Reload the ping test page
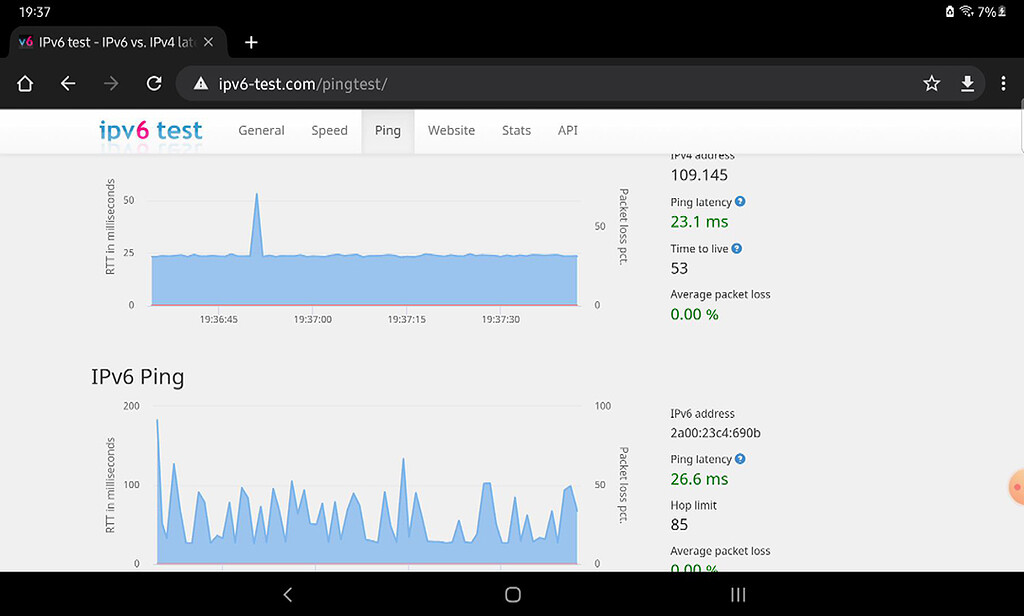 click(154, 84)
